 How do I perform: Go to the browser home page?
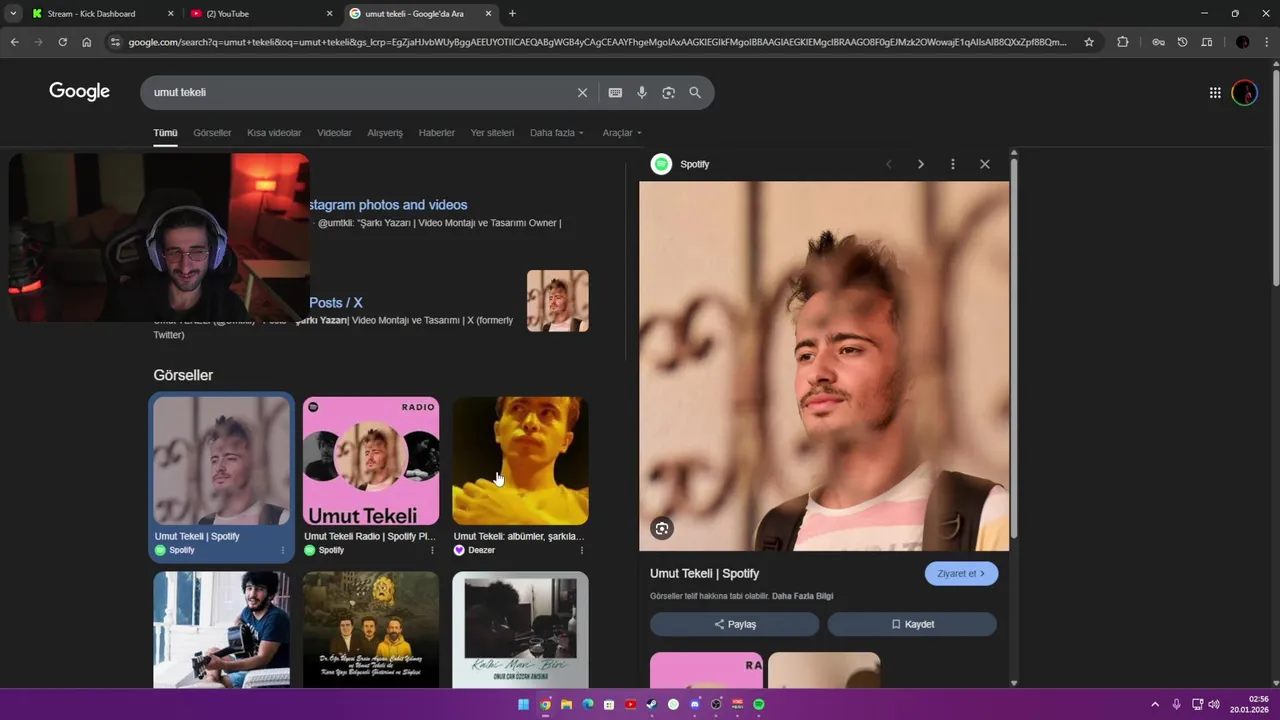tap(87, 42)
